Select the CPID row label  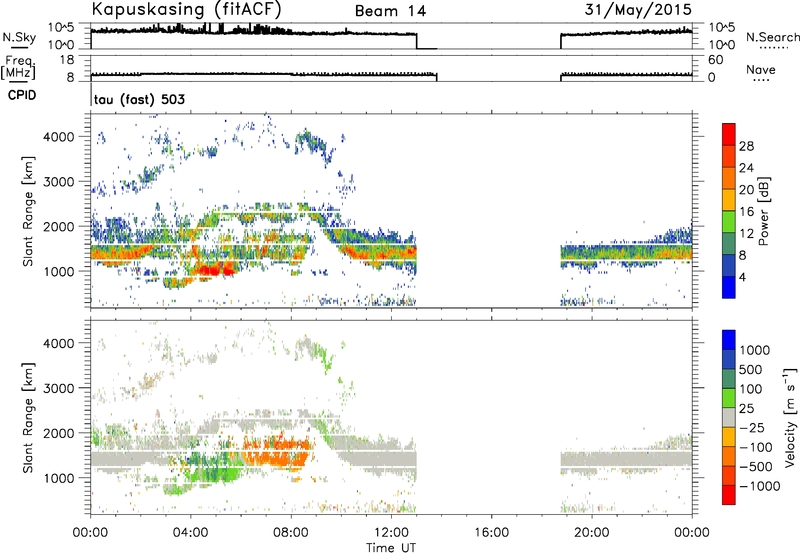[x=22, y=95]
